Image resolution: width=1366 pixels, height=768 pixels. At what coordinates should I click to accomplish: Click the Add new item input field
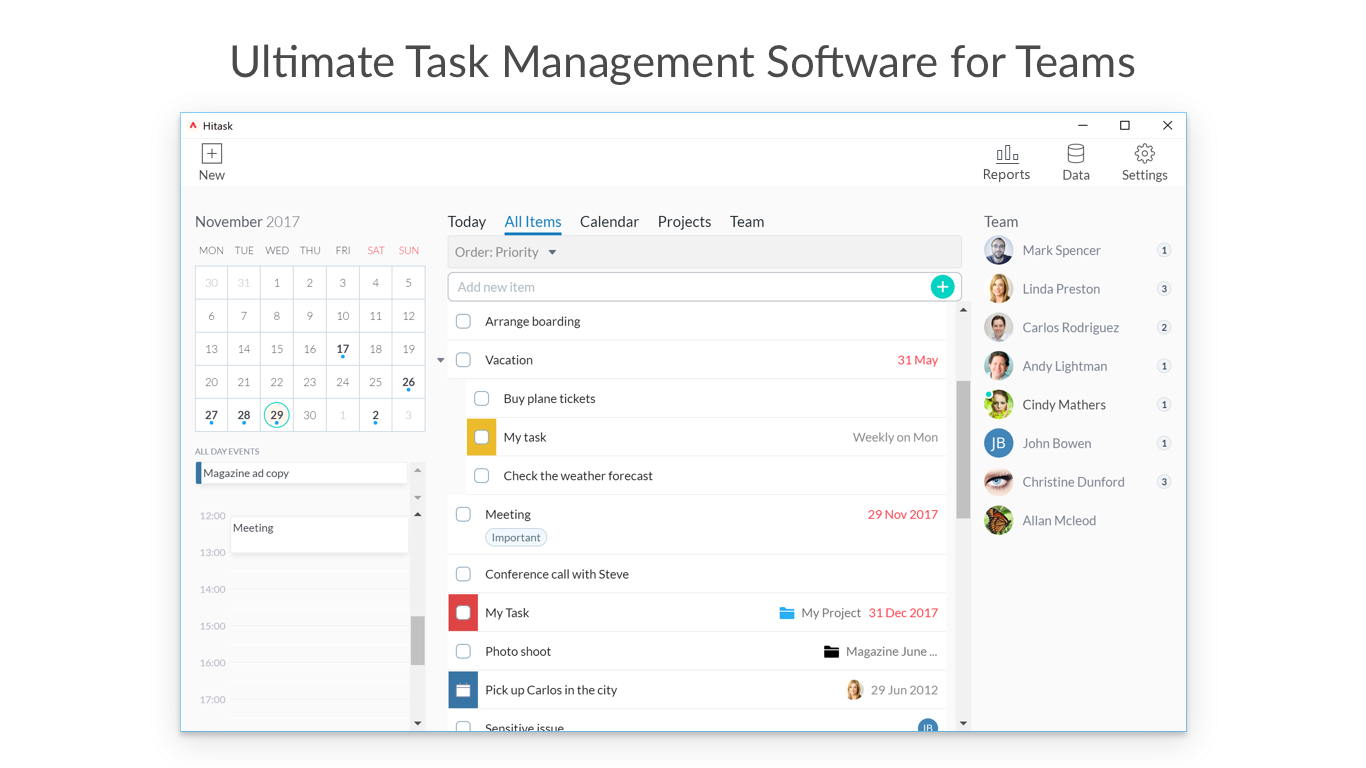click(650, 287)
